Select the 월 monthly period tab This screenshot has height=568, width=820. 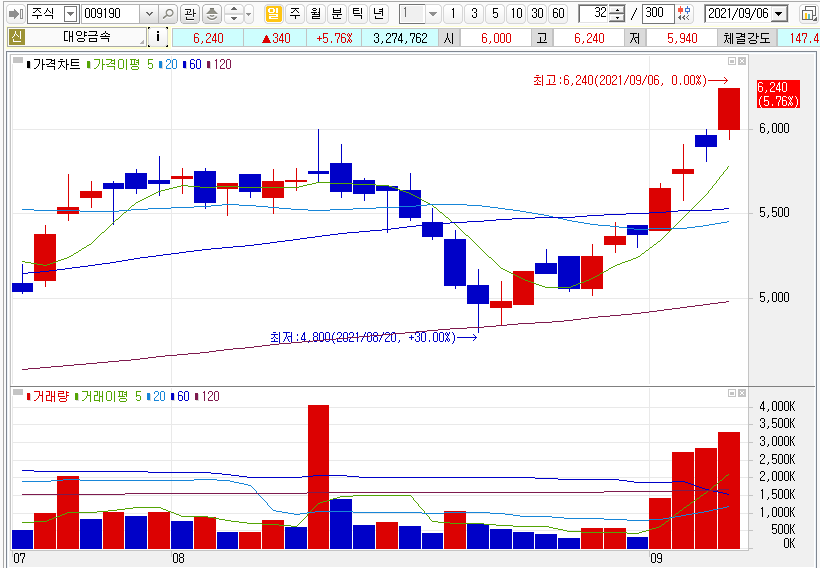click(316, 14)
